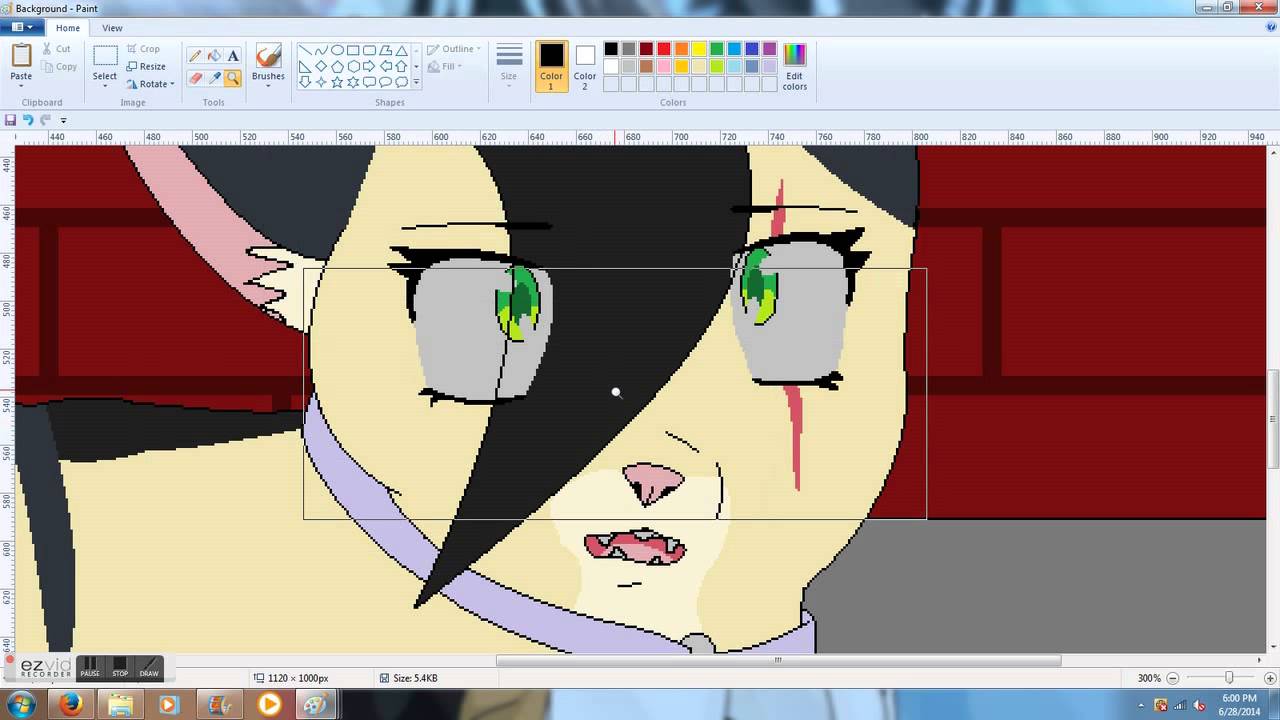Choose the Five-point star shape

pyautogui.click(x=337, y=82)
